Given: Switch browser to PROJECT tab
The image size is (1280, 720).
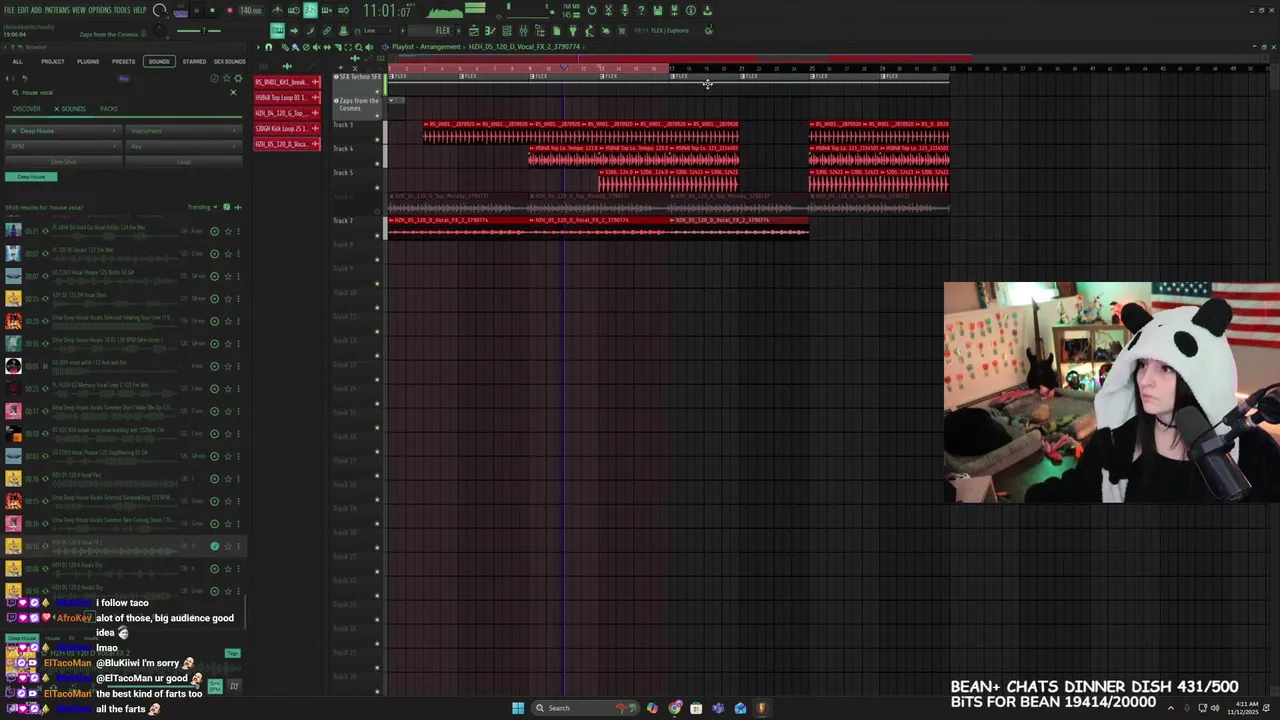Looking at the screenshot, I should 53,62.
